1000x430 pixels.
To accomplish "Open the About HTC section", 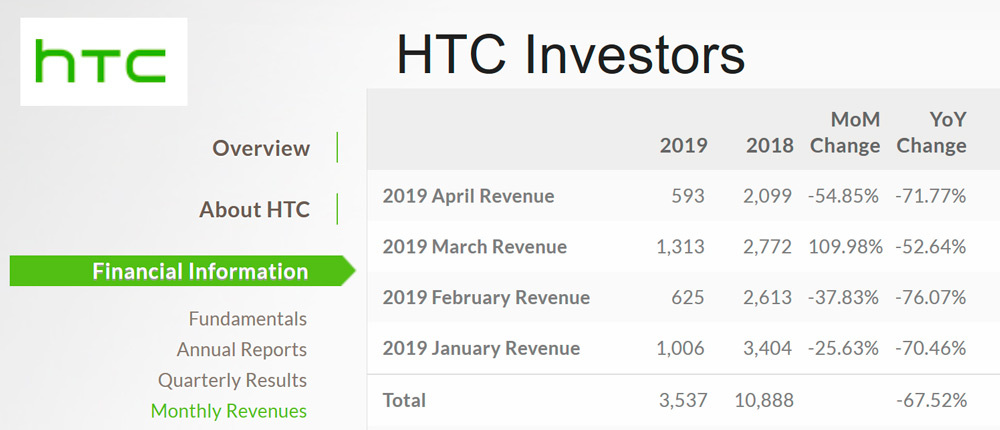I will 254,210.
